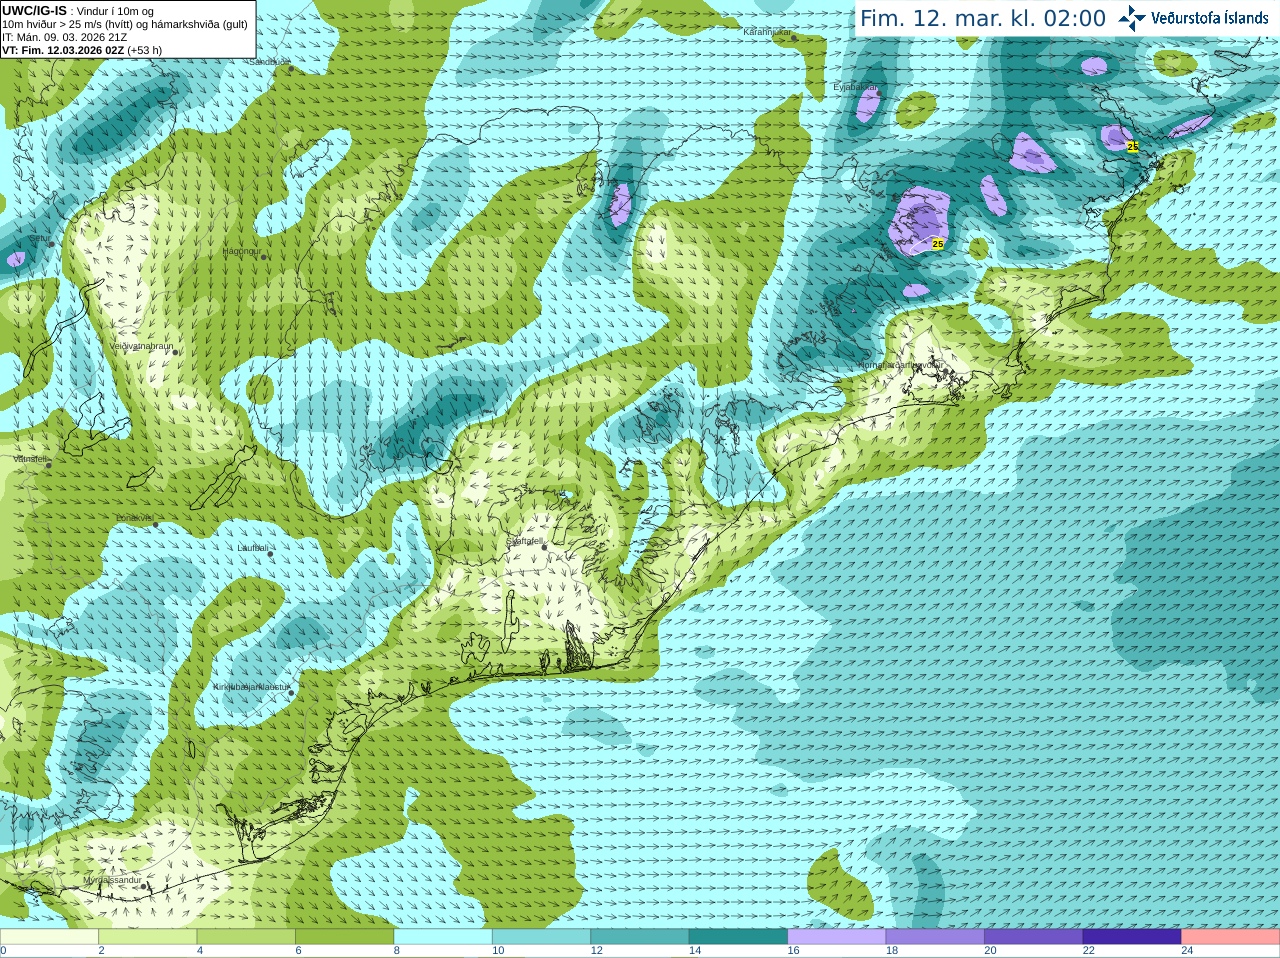
Task: Pick the teal 12–14 m/s legend swatch
Action: 640,937
